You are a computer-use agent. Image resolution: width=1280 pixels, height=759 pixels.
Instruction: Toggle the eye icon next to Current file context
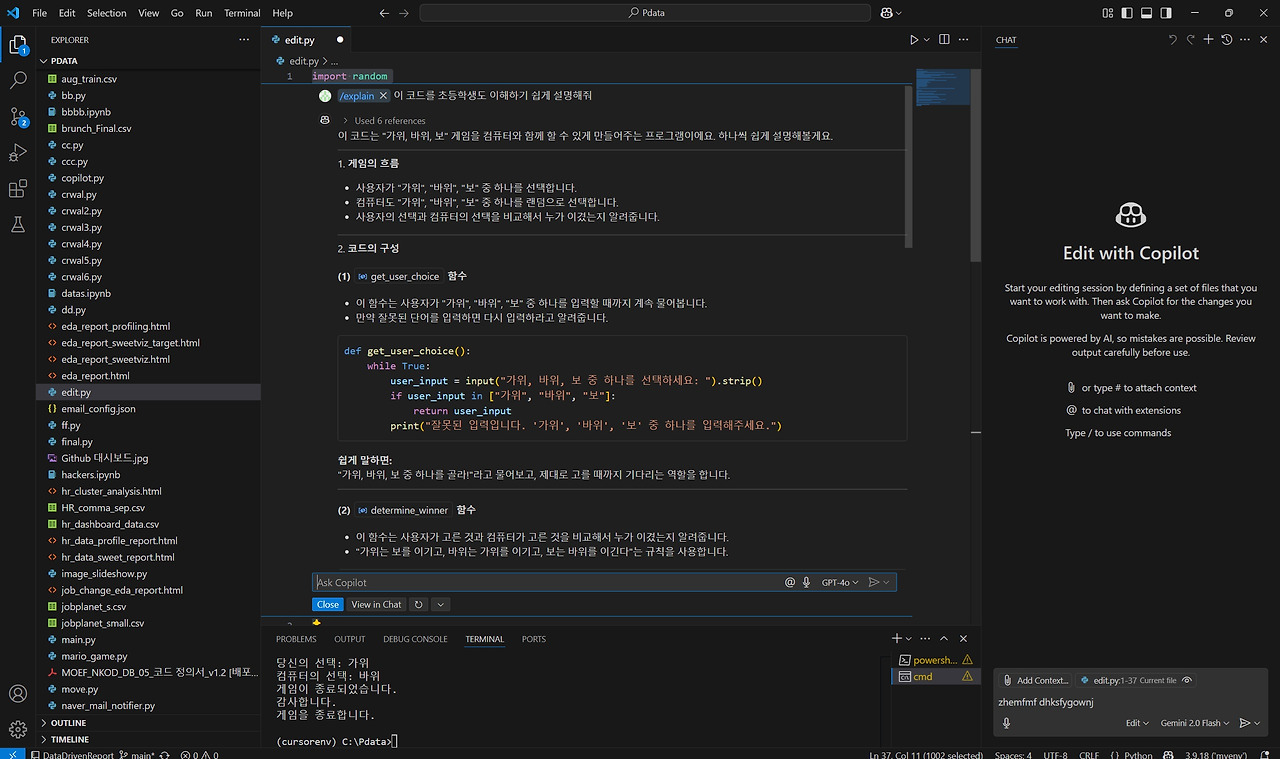click(x=1186, y=679)
